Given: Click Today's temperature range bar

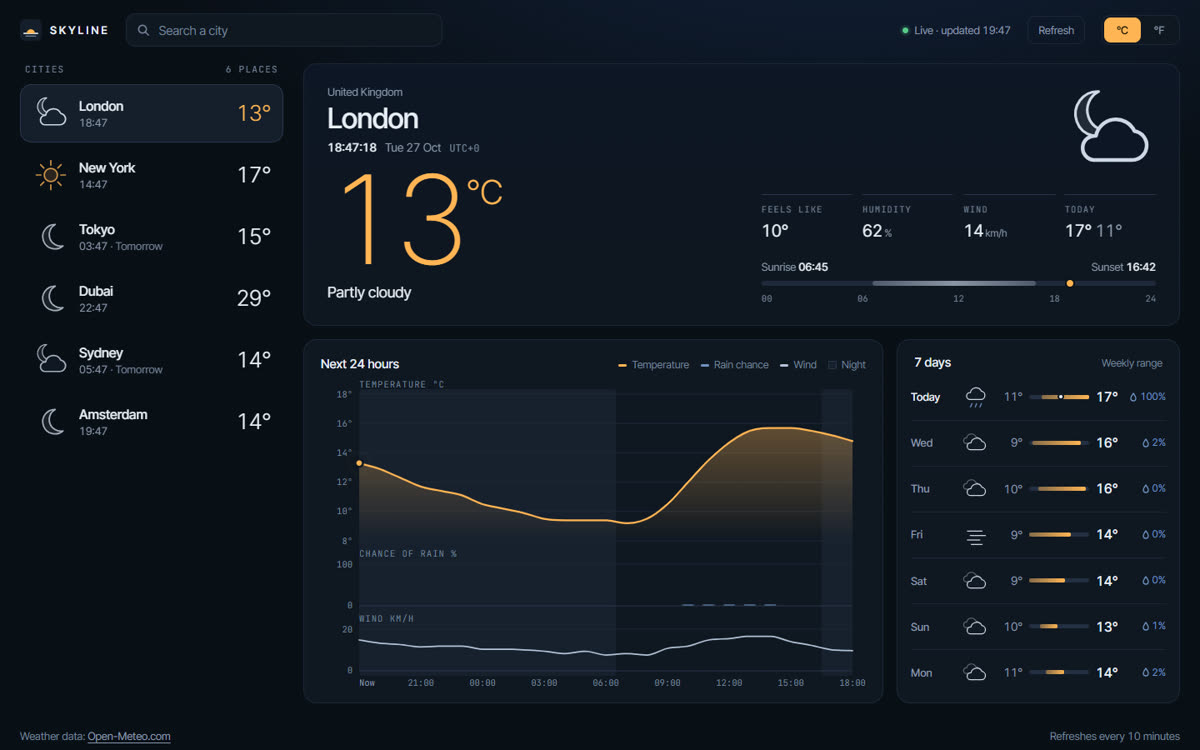Looking at the screenshot, I should [x=1059, y=397].
